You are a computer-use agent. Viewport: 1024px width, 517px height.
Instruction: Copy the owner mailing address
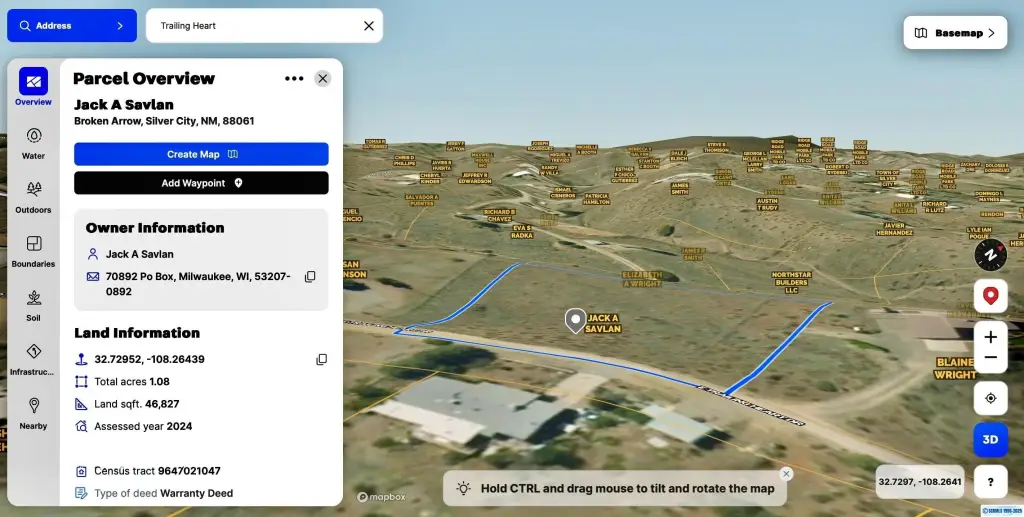[x=310, y=277]
